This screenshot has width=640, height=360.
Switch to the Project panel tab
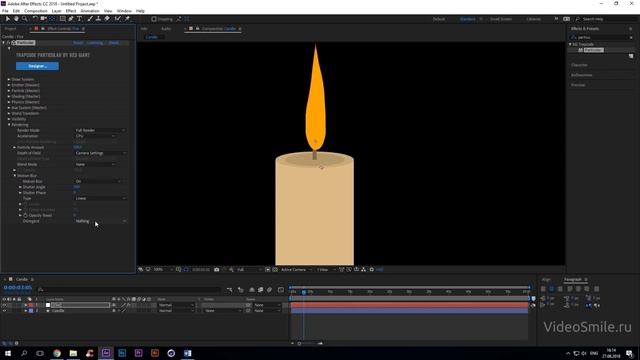pos(11,29)
